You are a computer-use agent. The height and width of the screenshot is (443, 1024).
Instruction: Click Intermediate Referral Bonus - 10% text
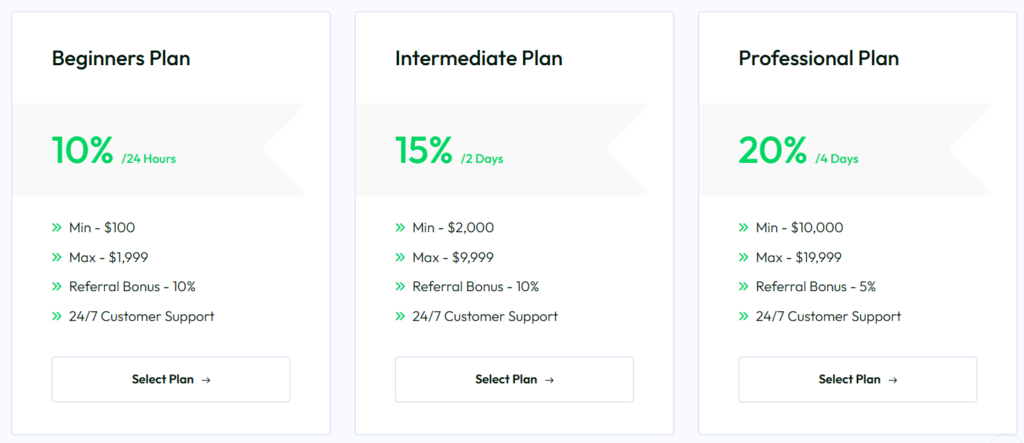(x=475, y=287)
